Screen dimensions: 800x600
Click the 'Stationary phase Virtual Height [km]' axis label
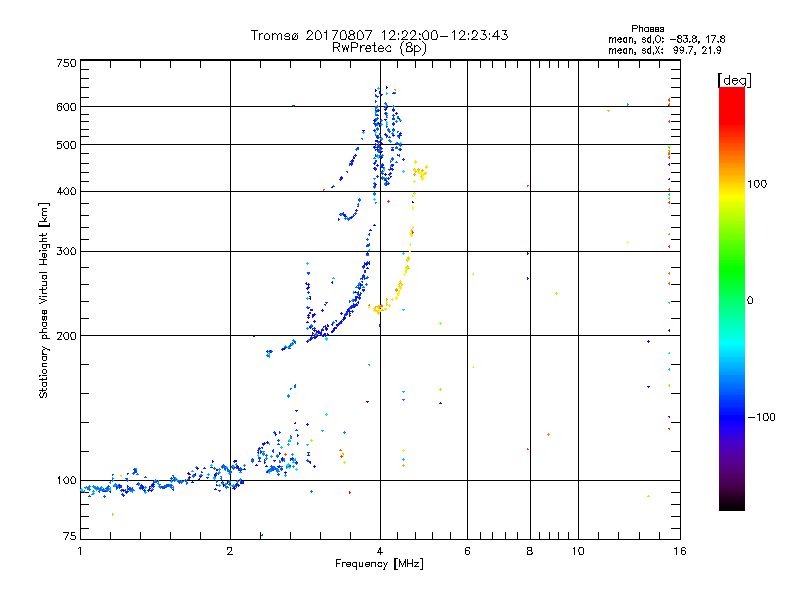tap(43, 300)
